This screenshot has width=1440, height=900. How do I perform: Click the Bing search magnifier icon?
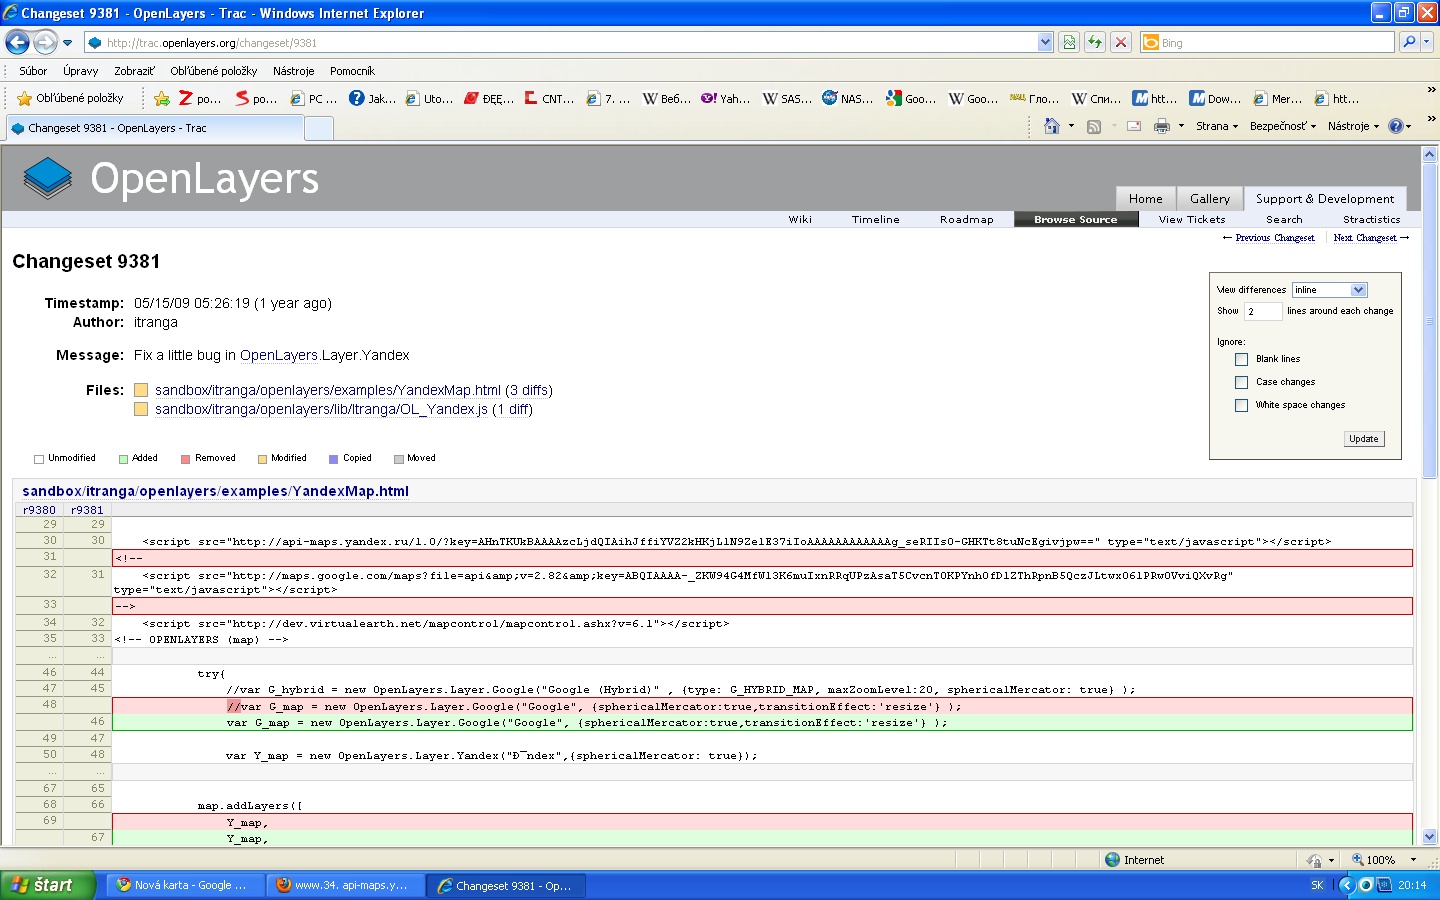tap(1409, 42)
